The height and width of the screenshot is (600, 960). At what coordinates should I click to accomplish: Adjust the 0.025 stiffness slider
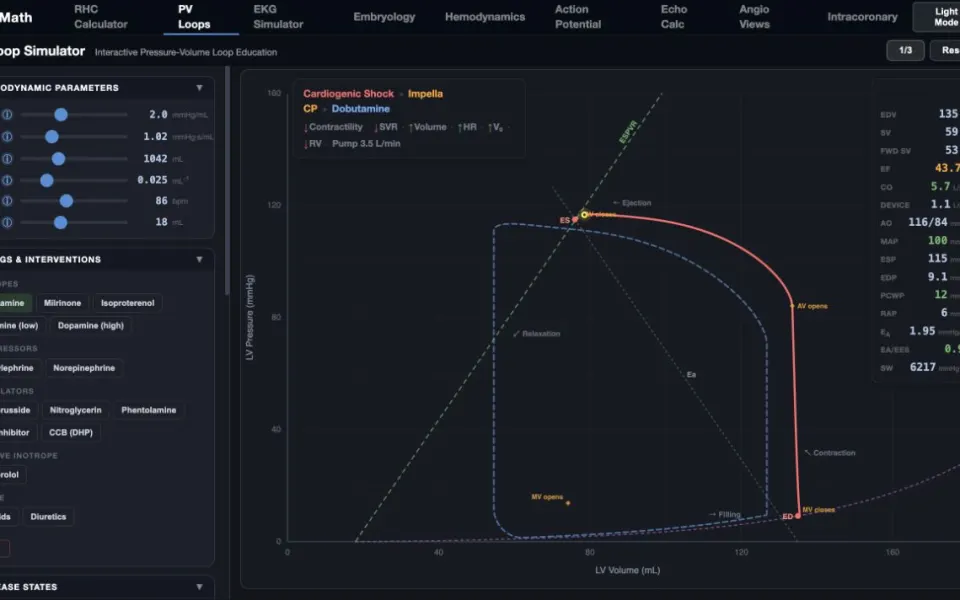[x=73, y=180]
